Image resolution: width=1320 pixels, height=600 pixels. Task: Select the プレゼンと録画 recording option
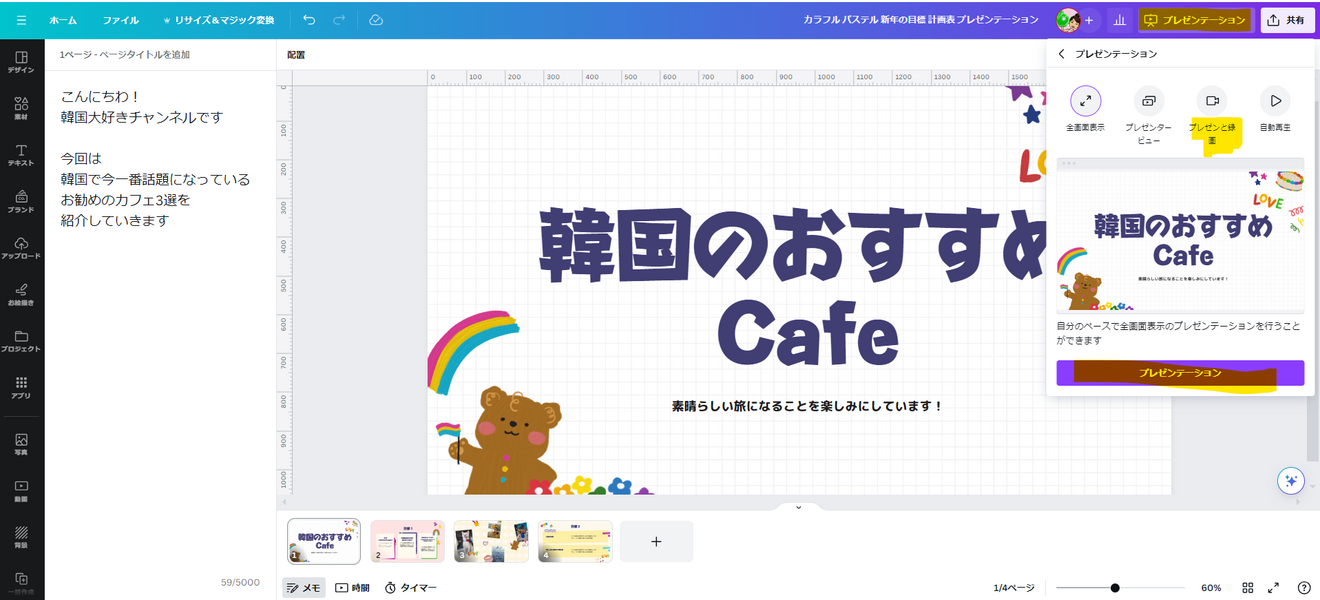point(1213,107)
